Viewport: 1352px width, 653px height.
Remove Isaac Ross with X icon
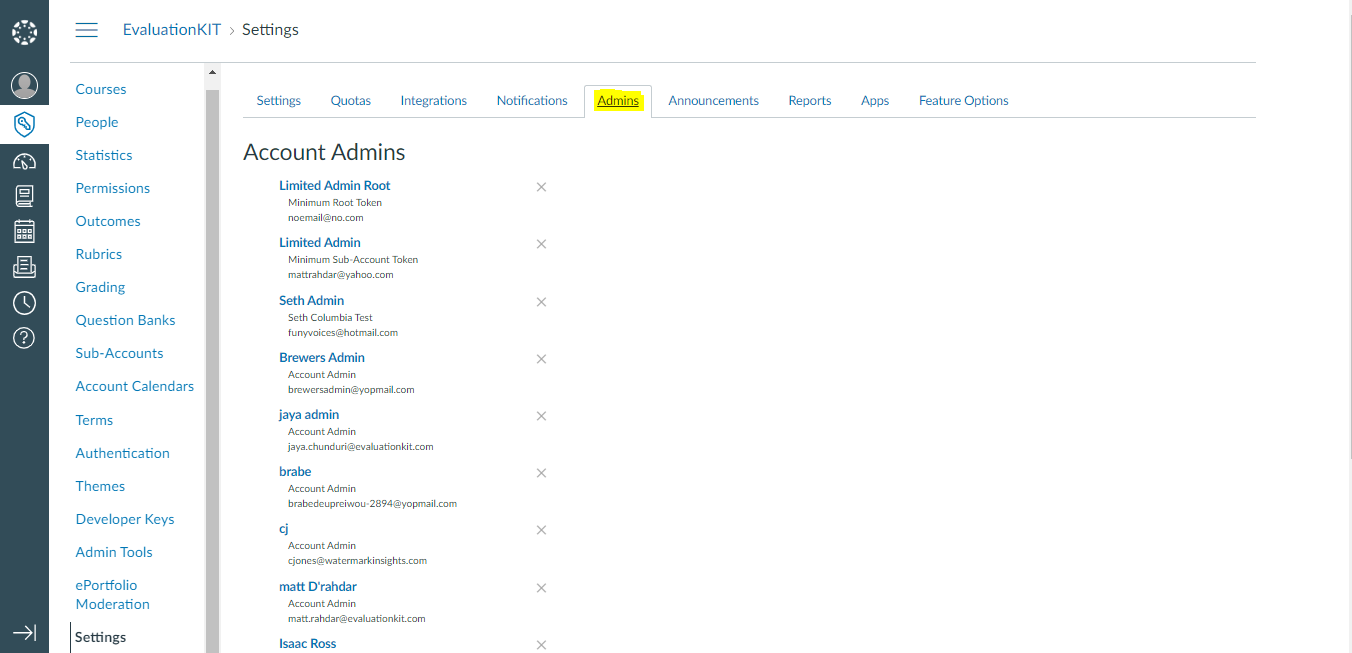(x=541, y=645)
